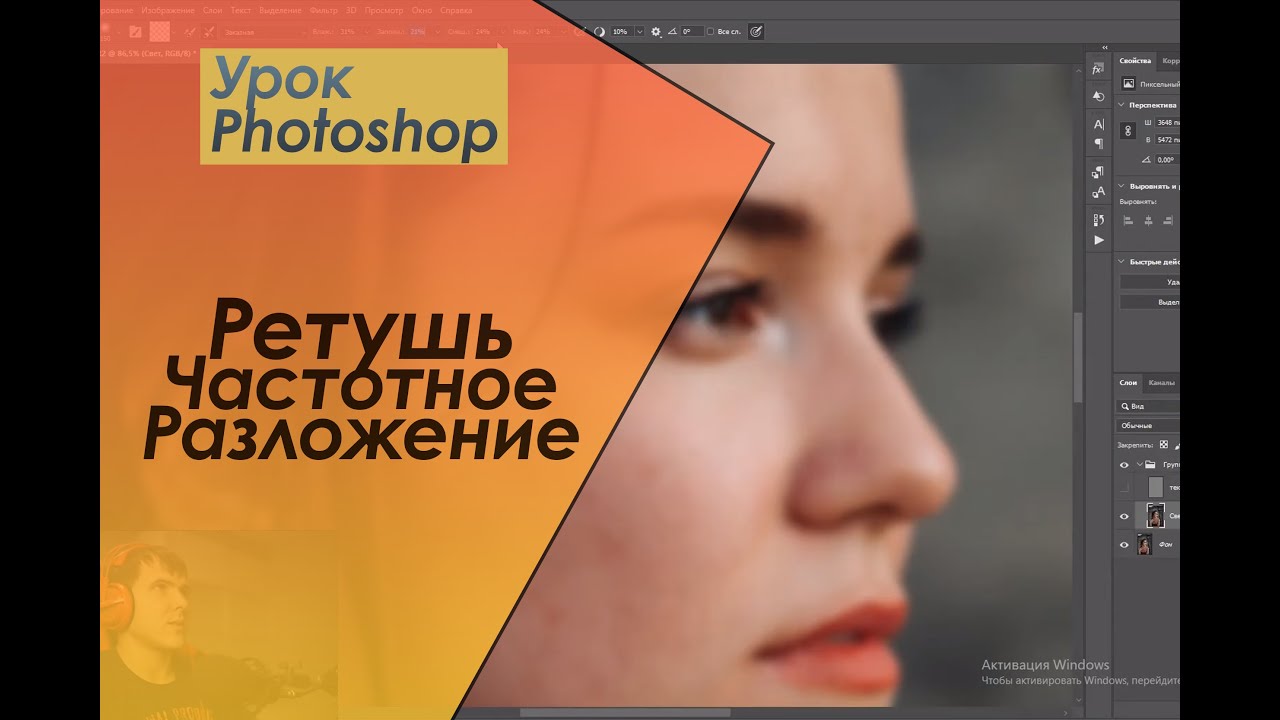Select the тек layer thumbnail

tap(1156, 488)
